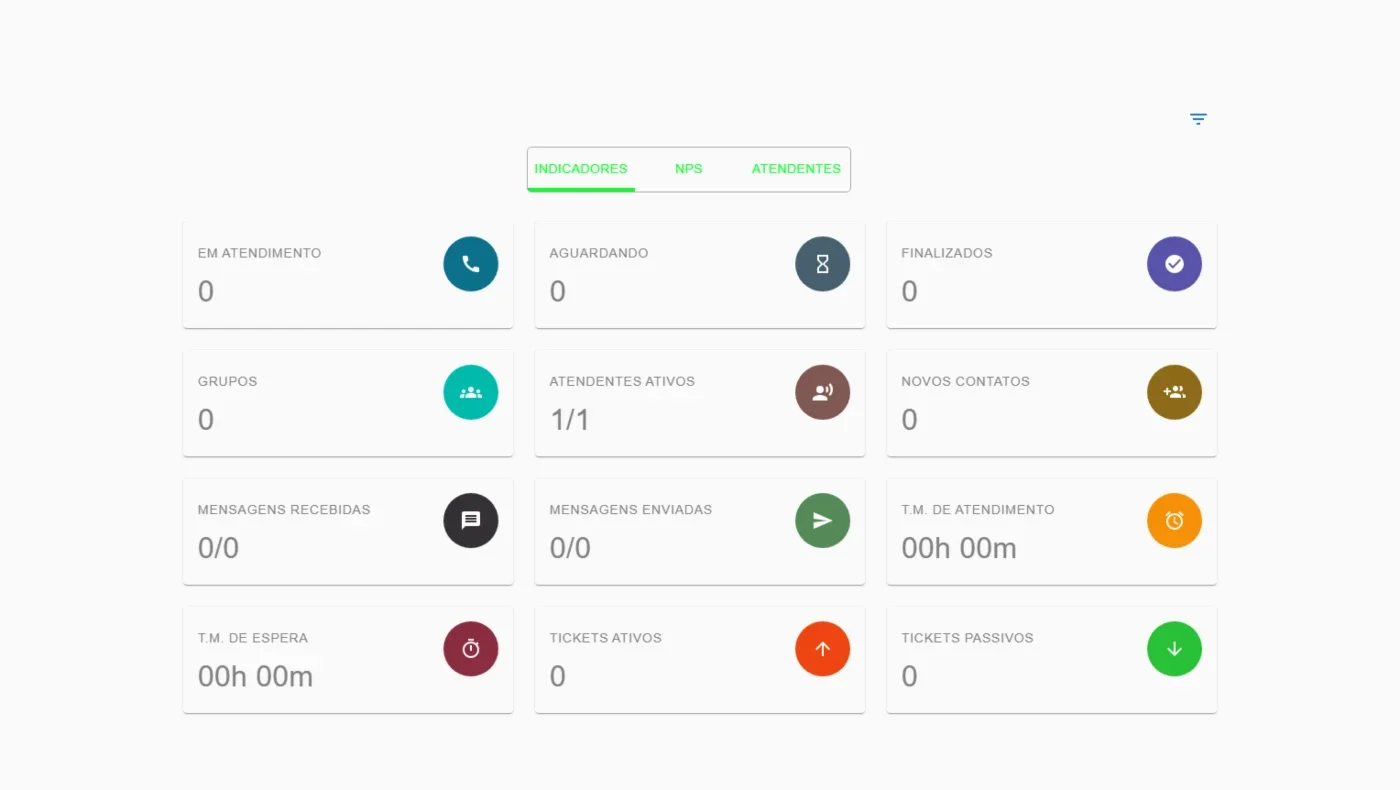Click '00h 00m' under T.M. de Atendimento
The height and width of the screenshot is (790, 1400).
pos(959,548)
